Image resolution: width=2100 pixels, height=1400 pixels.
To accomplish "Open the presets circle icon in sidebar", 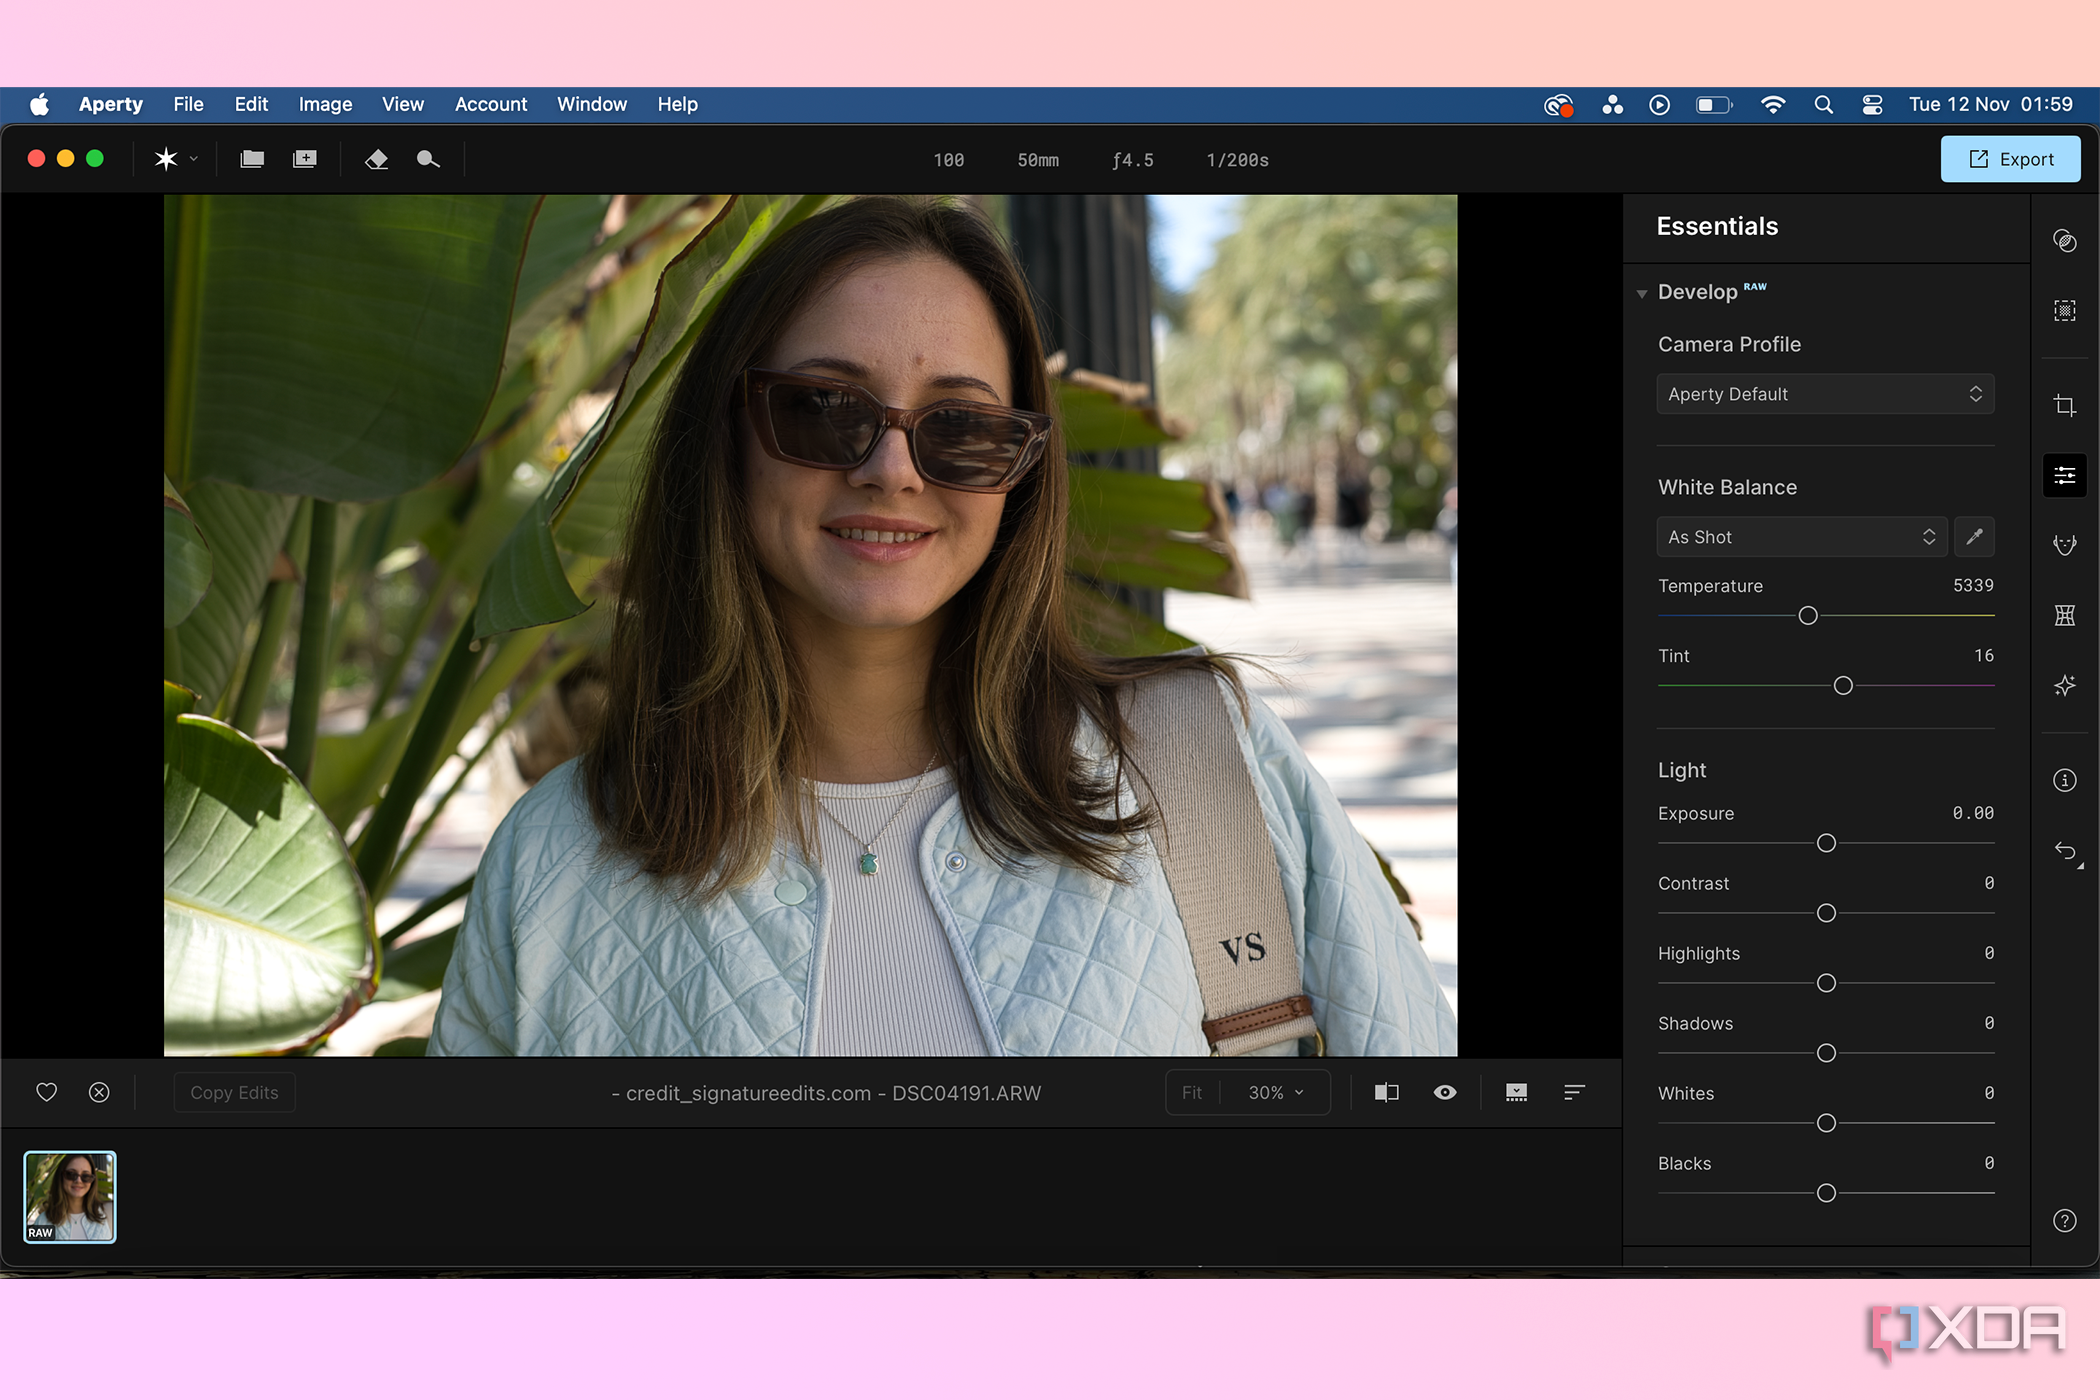I will coord(2064,241).
